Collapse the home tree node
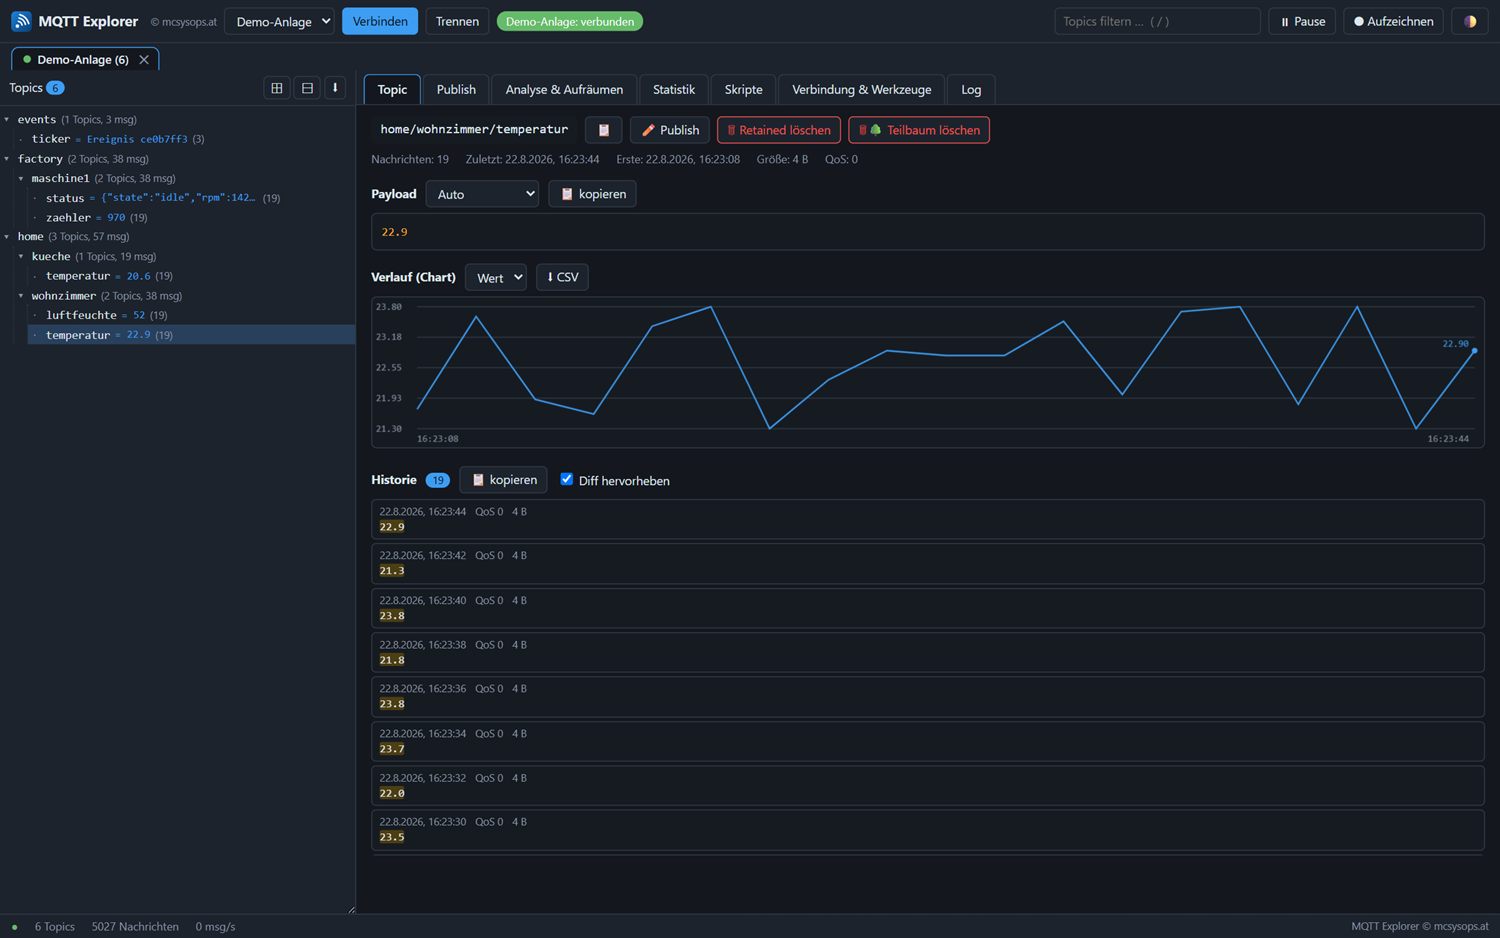This screenshot has height=938, width=1500. tap(7, 237)
